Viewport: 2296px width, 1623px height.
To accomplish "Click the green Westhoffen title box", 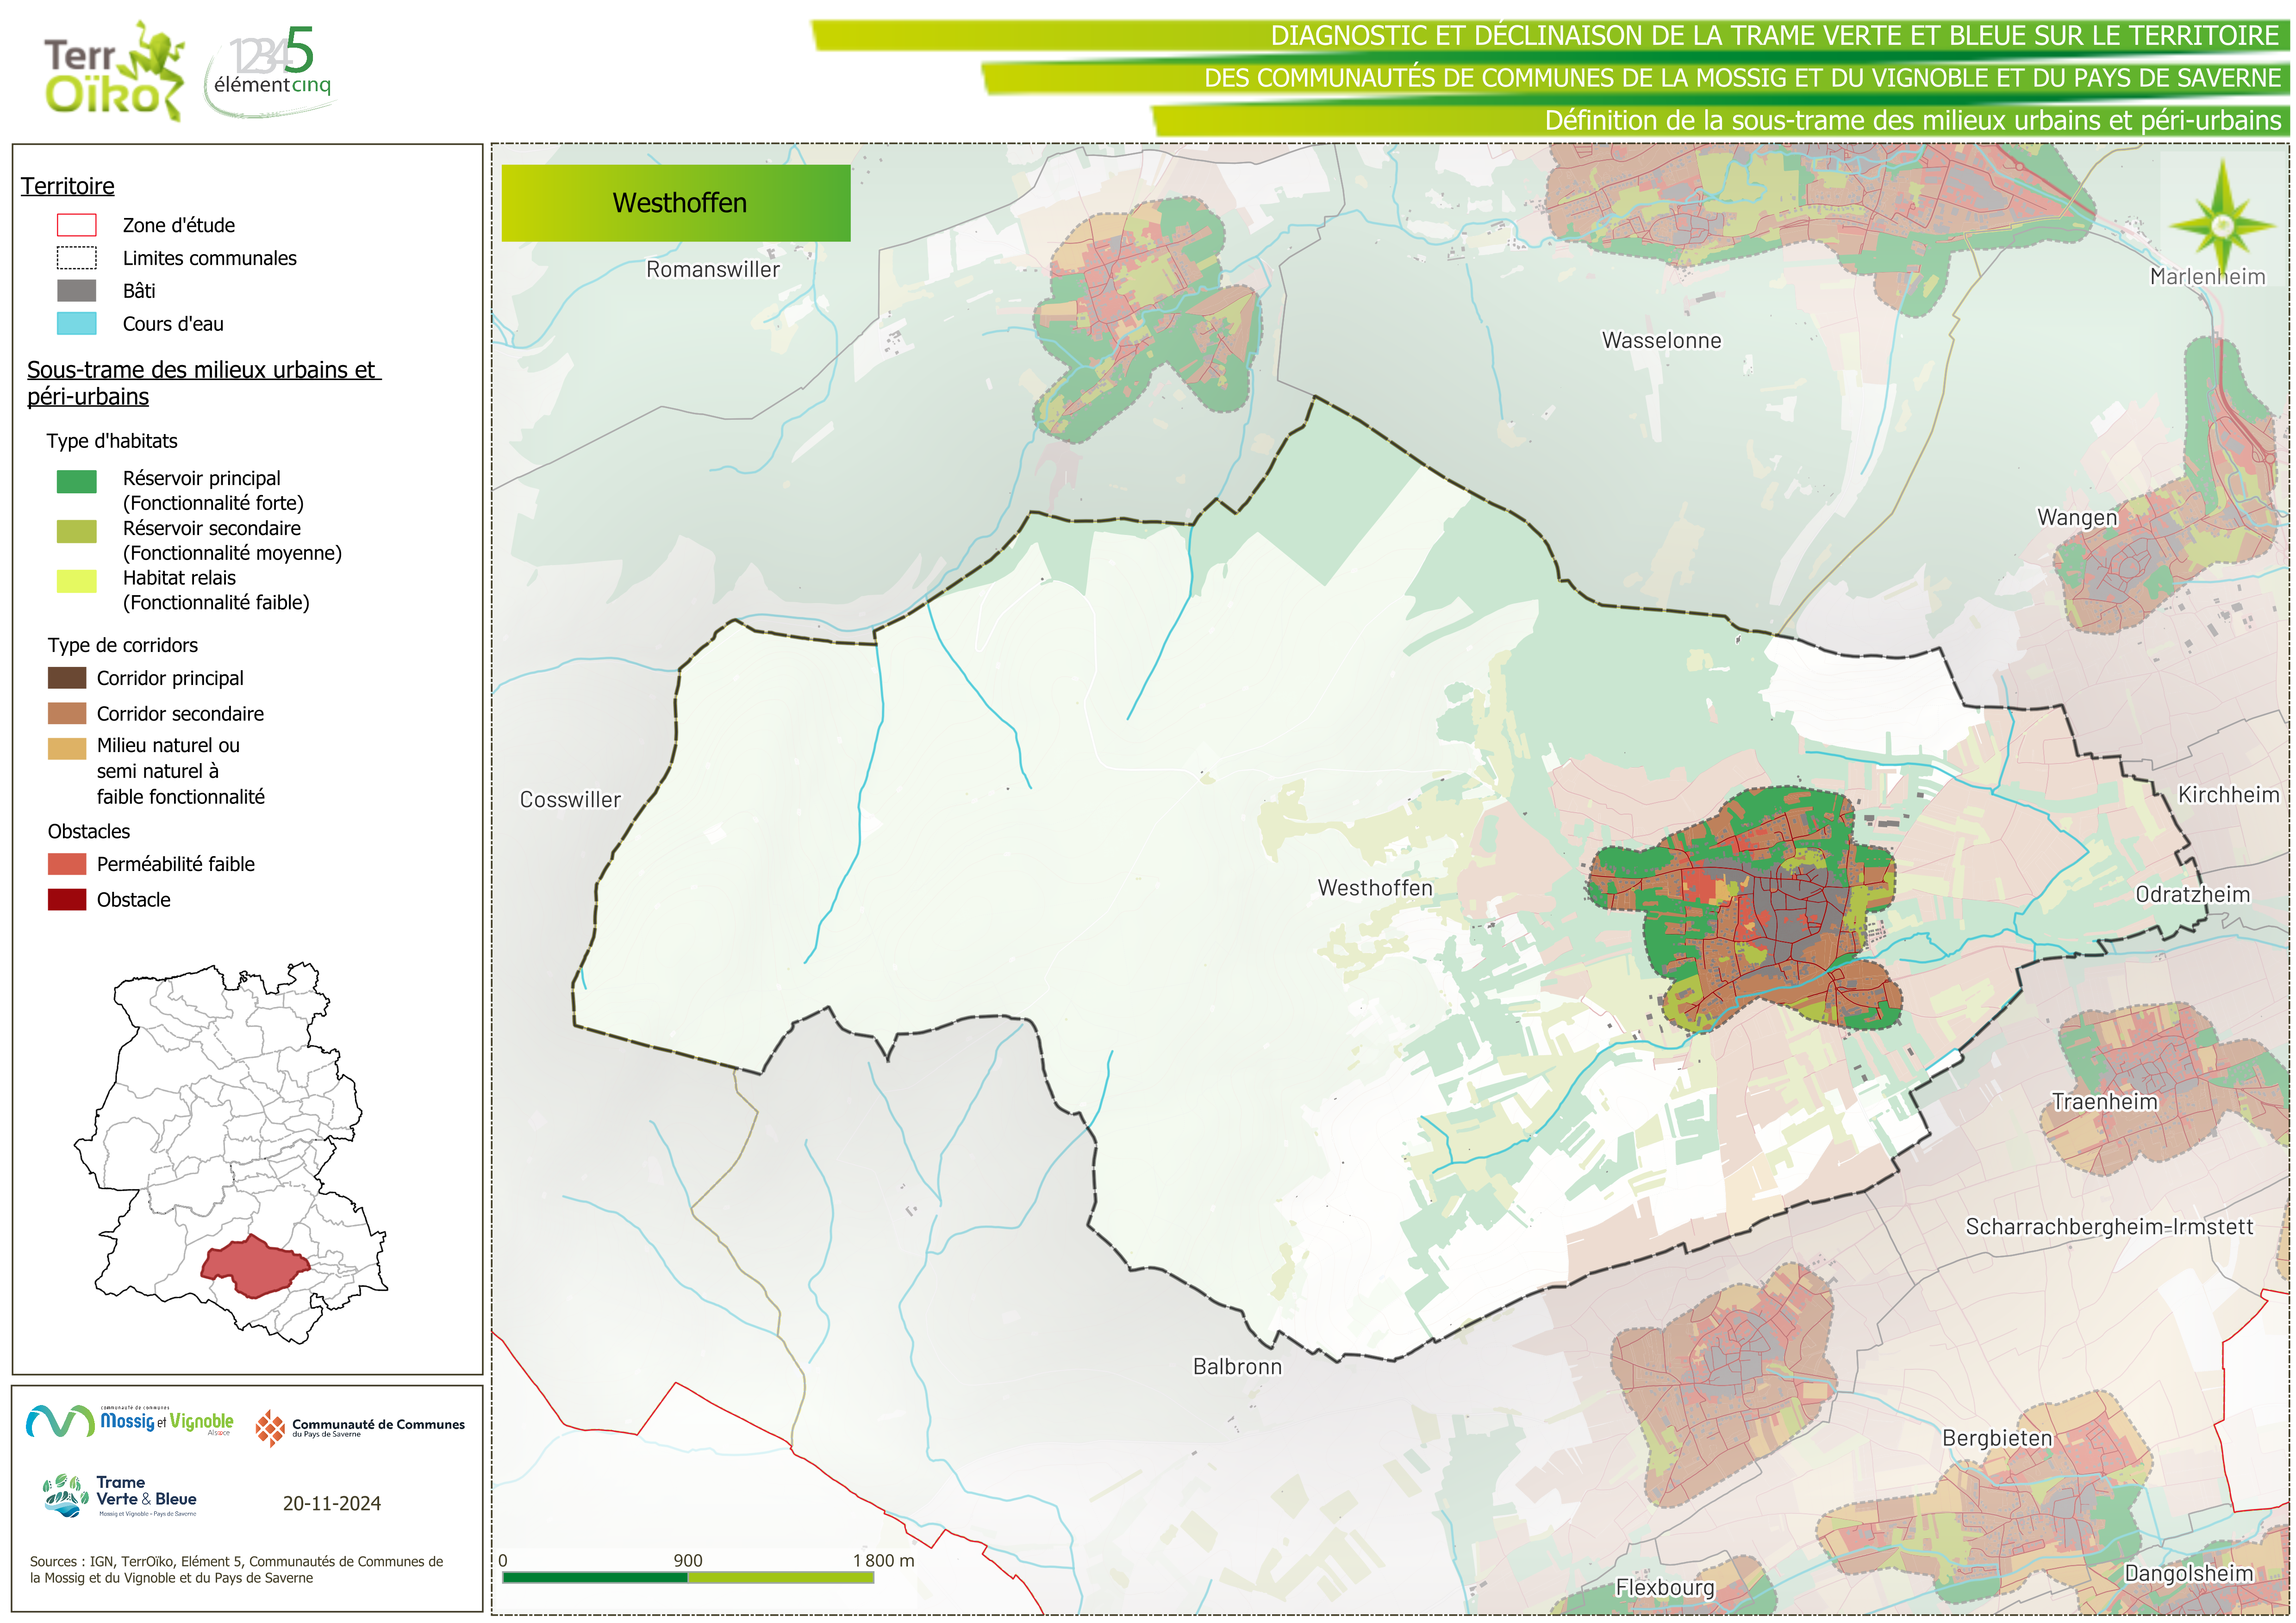I will click(676, 203).
